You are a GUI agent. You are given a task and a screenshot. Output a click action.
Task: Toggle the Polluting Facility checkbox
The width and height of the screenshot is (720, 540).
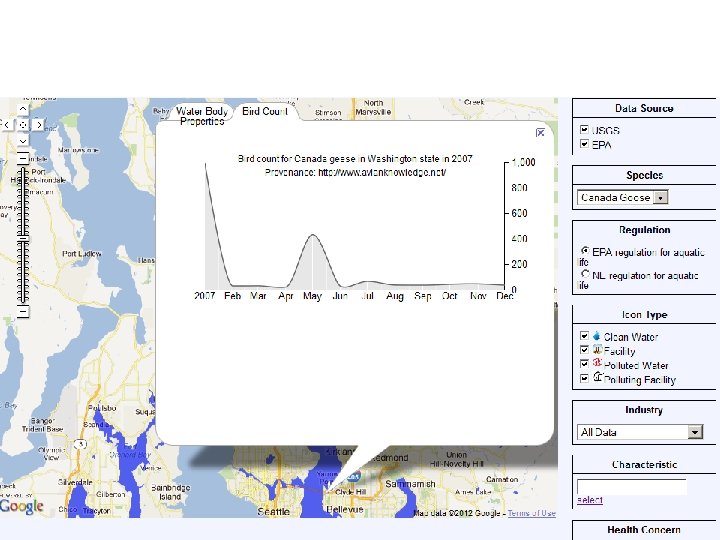tap(584, 378)
